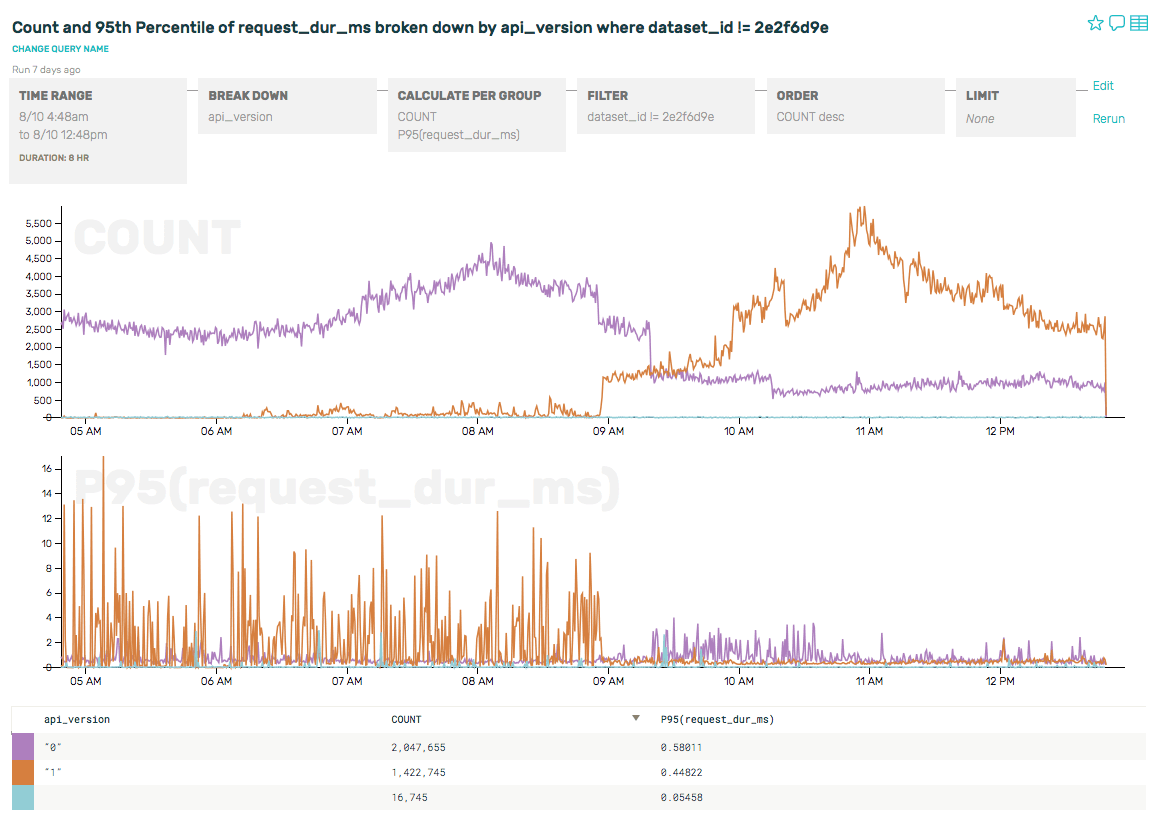The height and width of the screenshot is (814, 1167).
Task: Open query comments via speech bubble icon
Action: [1117, 22]
